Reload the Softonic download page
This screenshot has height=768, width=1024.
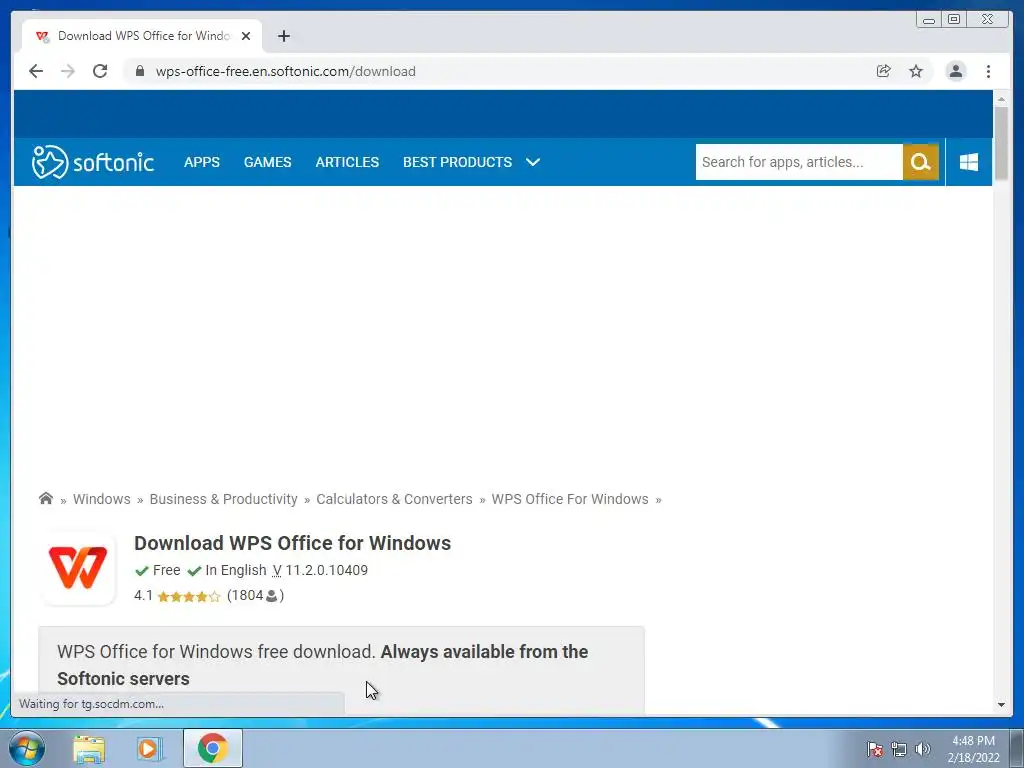pos(100,71)
